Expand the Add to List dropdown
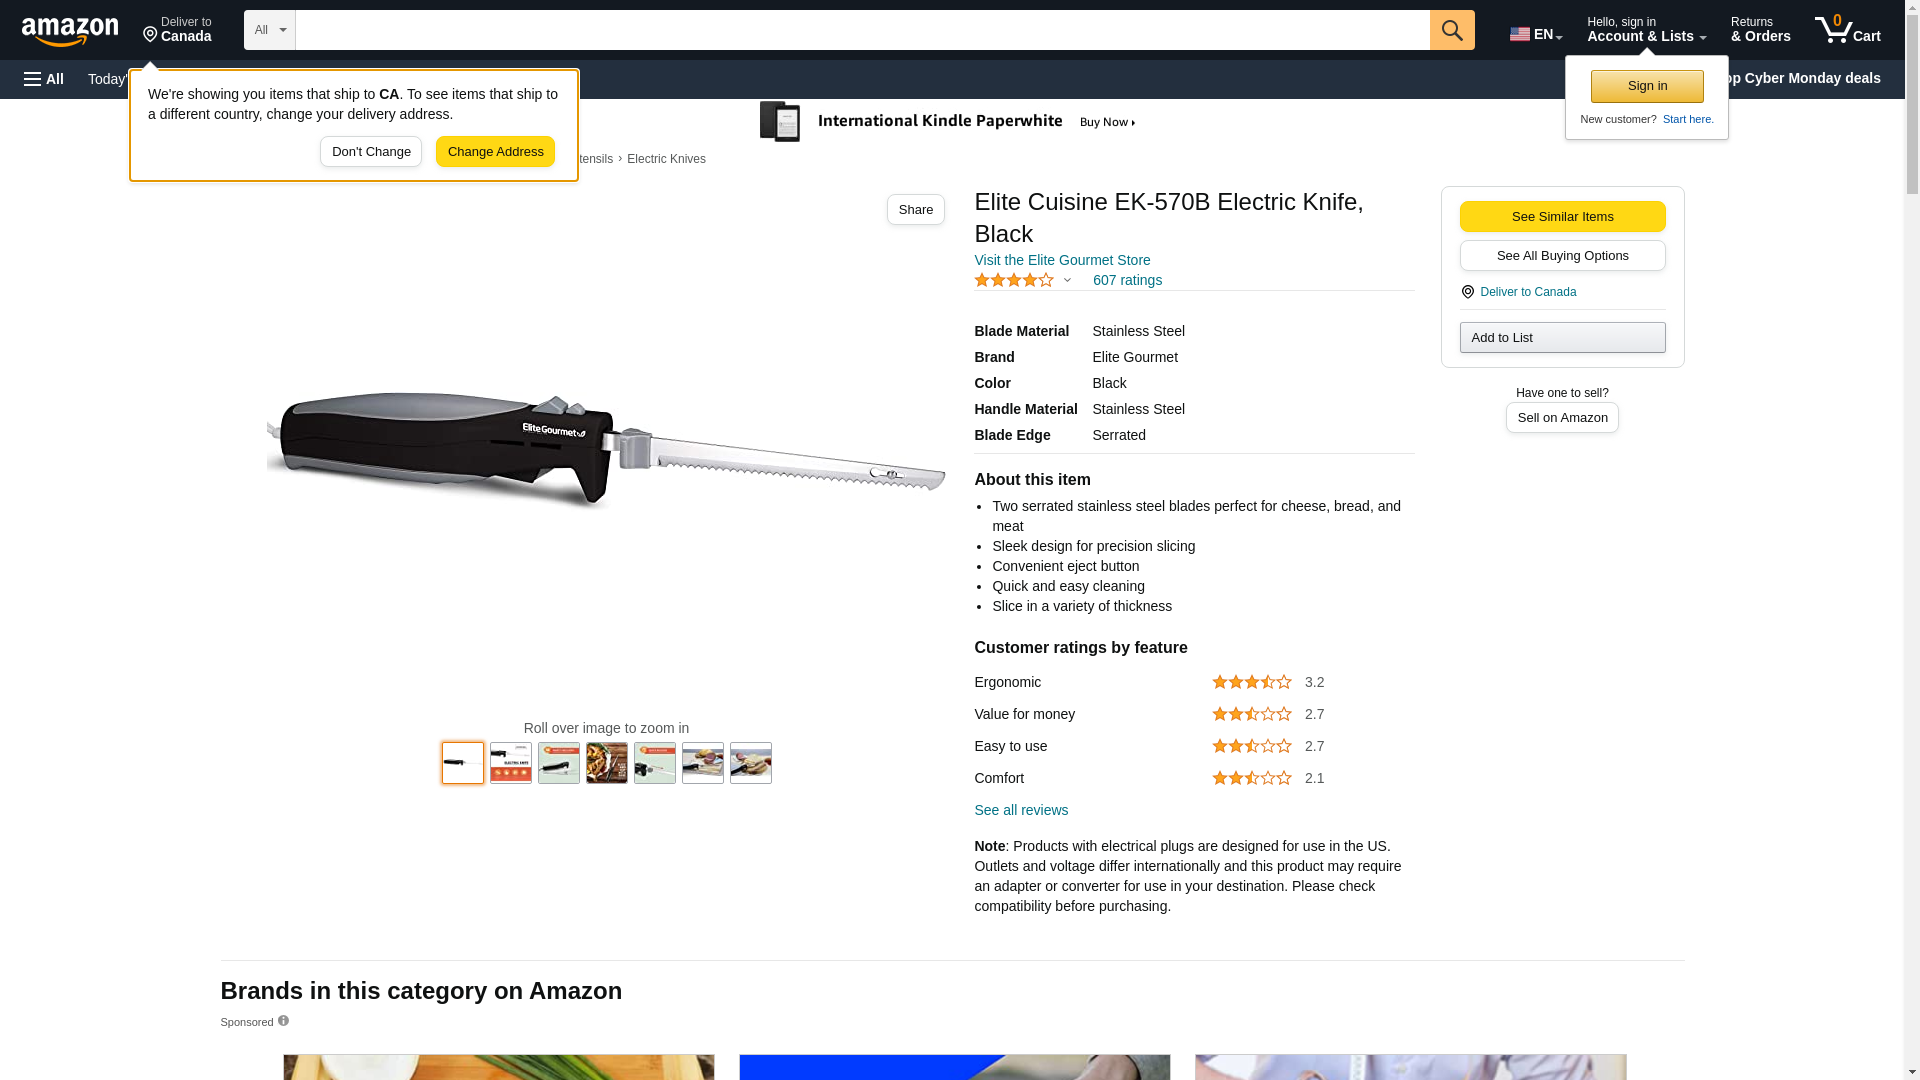The width and height of the screenshot is (1920, 1080). point(1562,338)
